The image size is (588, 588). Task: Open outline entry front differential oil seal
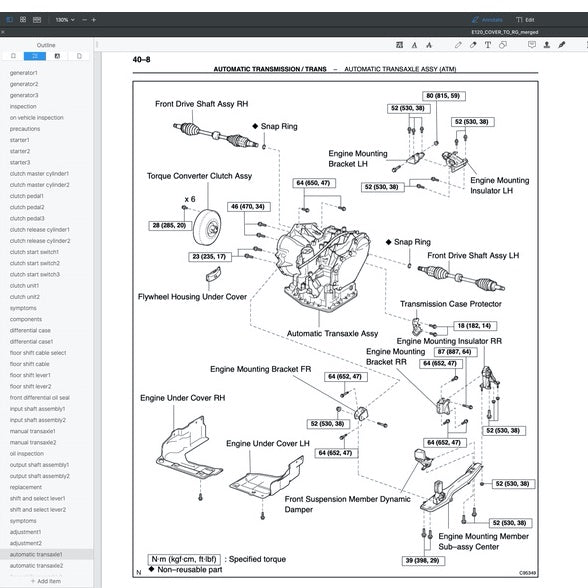(x=40, y=398)
